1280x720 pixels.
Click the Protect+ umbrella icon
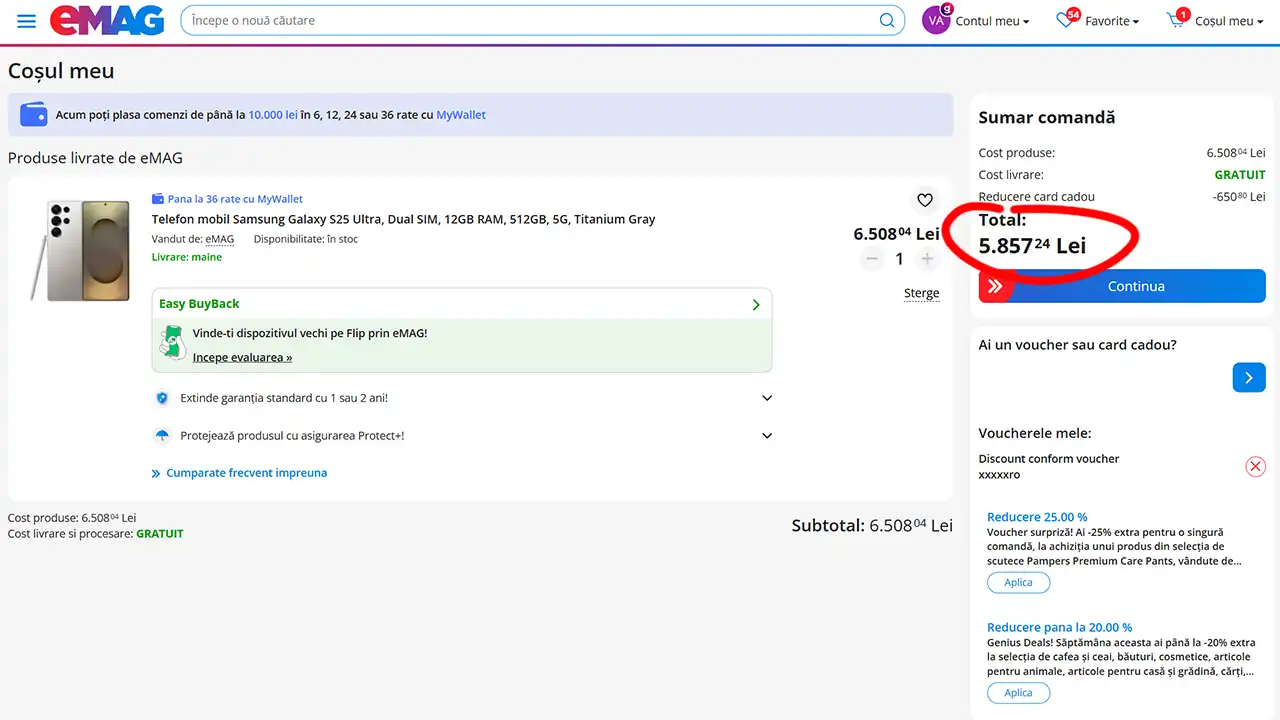tap(162, 436)
